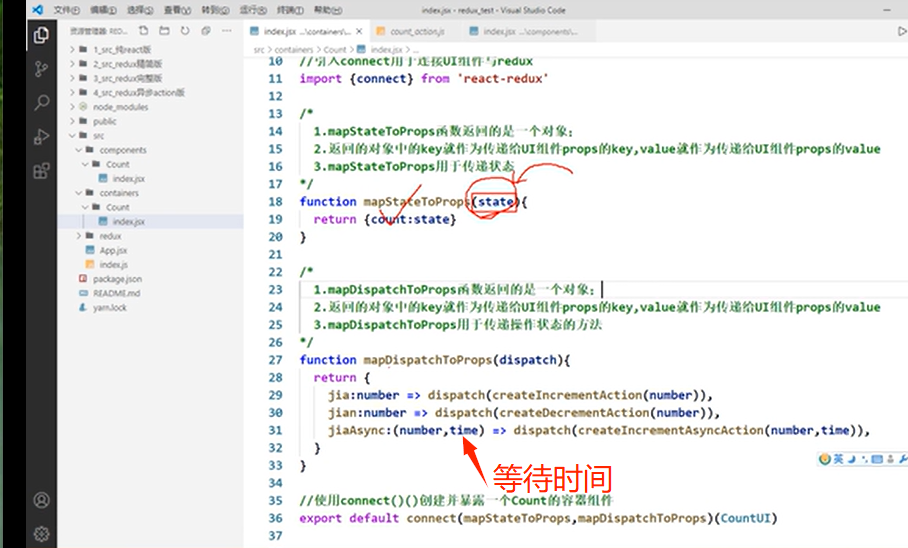Click CountUI on line 36
Viewport: 908px width, 548px height.
coord(745,518)
